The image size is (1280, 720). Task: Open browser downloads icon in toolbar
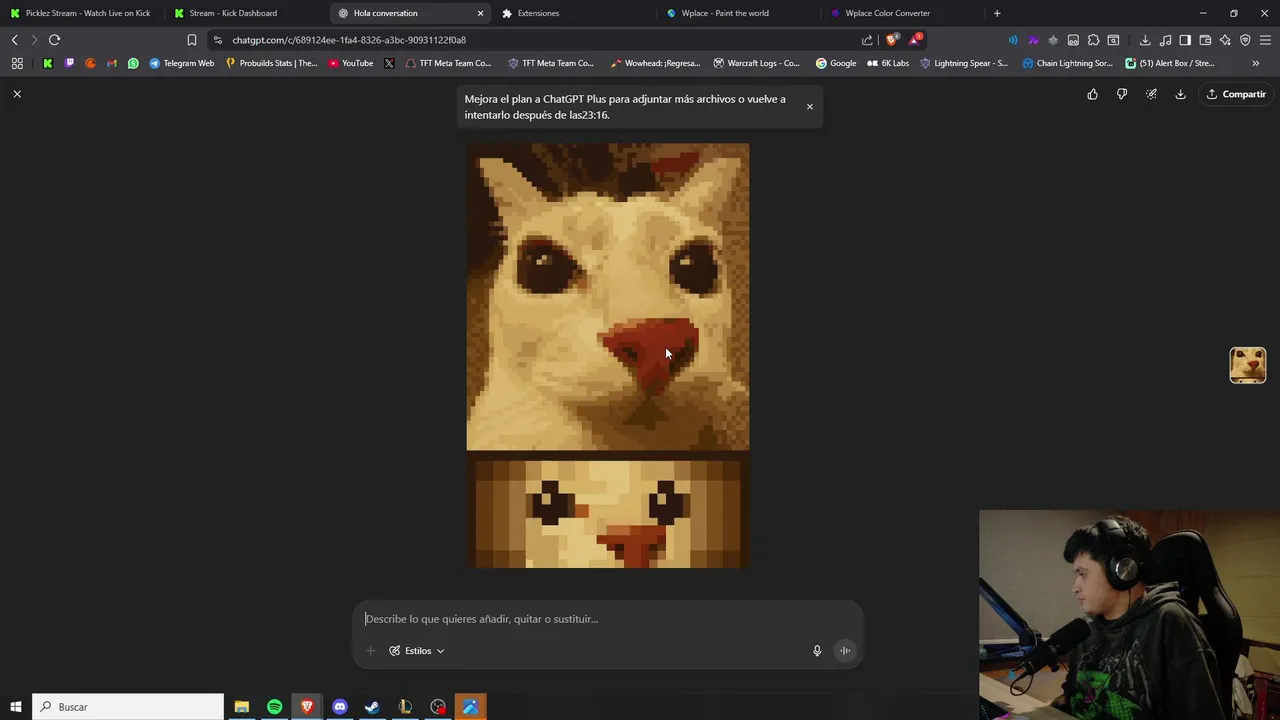click(1145, 40)
